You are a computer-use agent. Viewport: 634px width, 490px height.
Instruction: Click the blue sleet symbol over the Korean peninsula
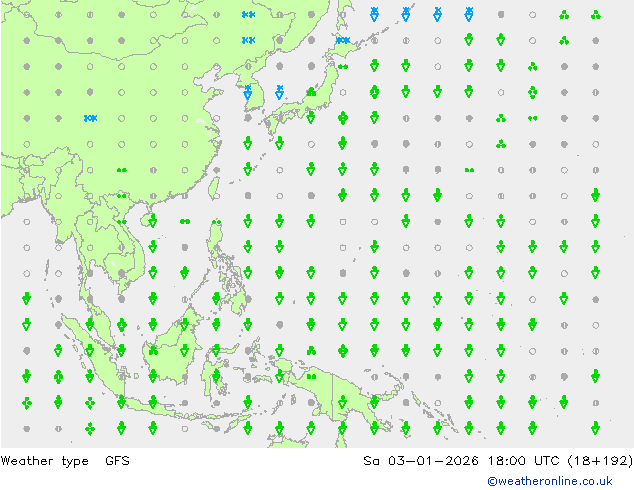(248, 92)
